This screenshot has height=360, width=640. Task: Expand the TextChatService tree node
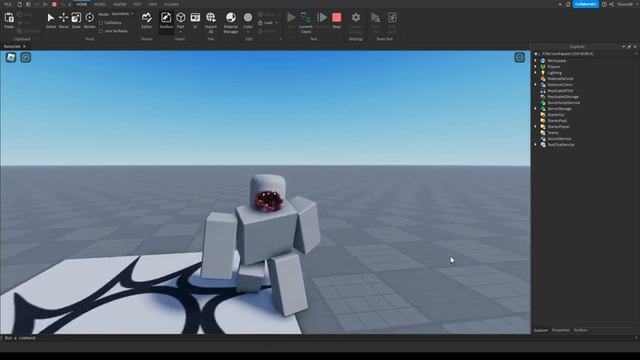pos(536,144)
